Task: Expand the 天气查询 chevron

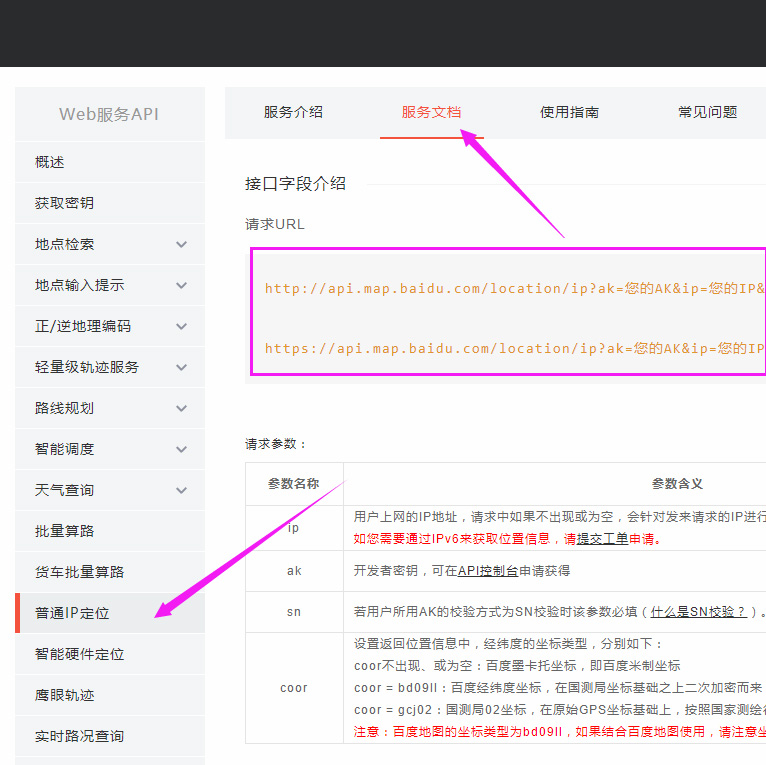Action: click(x=181, y=490)
